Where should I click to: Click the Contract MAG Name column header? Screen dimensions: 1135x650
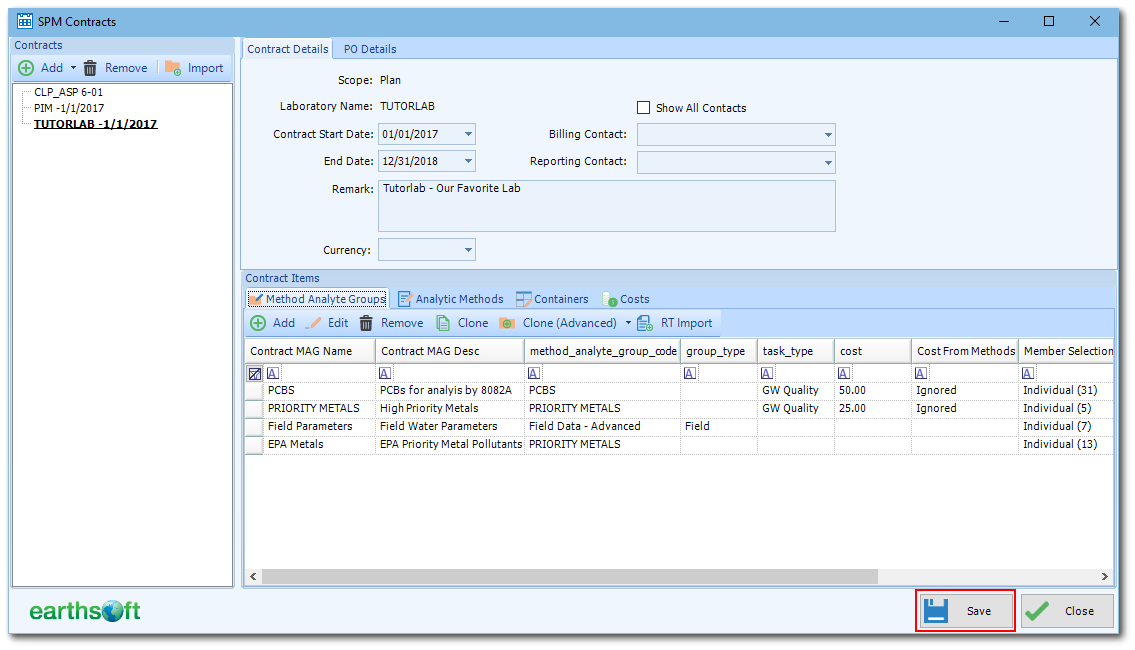tap(310, 351)
